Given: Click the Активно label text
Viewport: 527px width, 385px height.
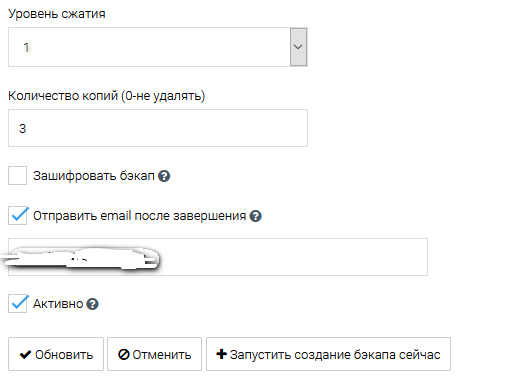Looking at the screenshot, I should 58,304.
